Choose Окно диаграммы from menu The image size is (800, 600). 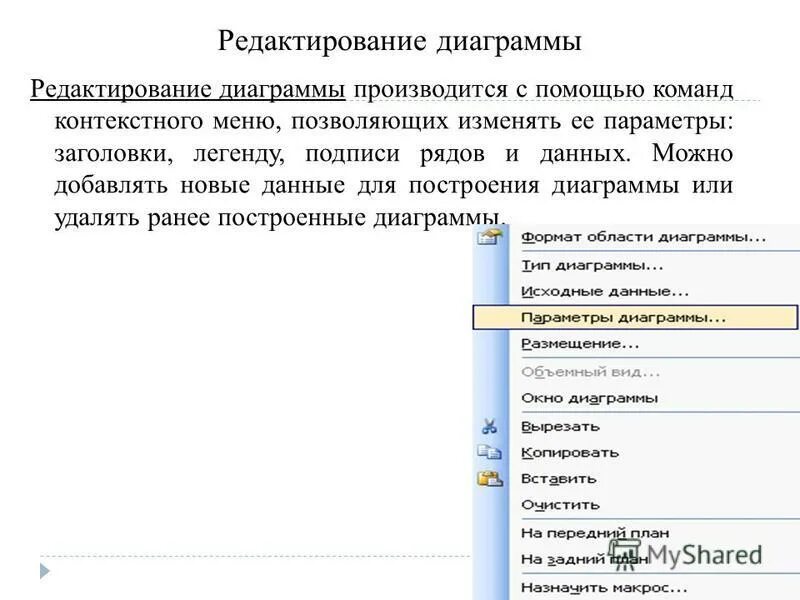pos(589,398)
